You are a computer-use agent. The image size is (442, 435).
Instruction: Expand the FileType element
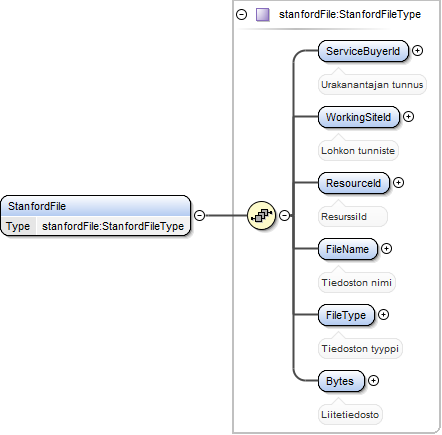[383, 315]
